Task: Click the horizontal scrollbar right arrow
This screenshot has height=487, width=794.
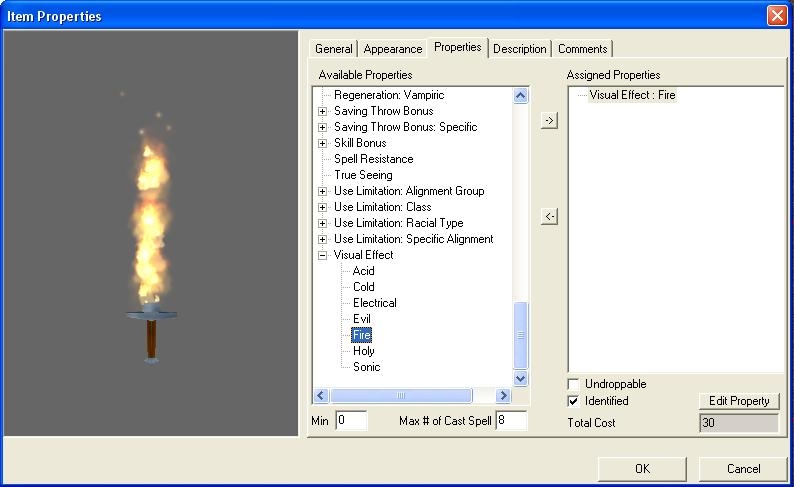Action: (504, 396)
